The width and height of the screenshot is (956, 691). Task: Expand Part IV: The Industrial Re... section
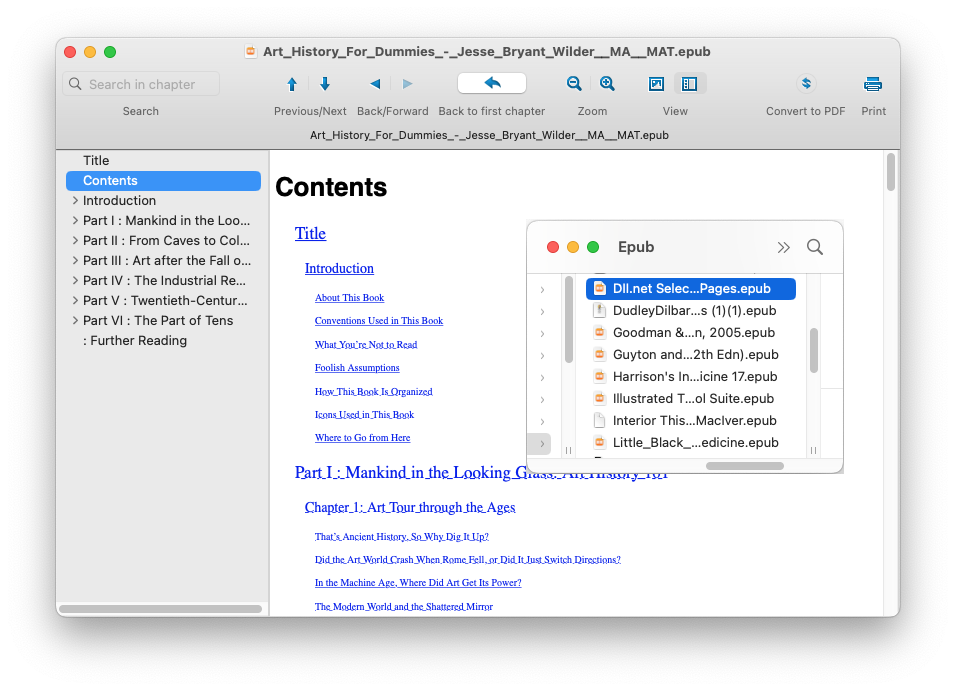[x=75, y=281]
